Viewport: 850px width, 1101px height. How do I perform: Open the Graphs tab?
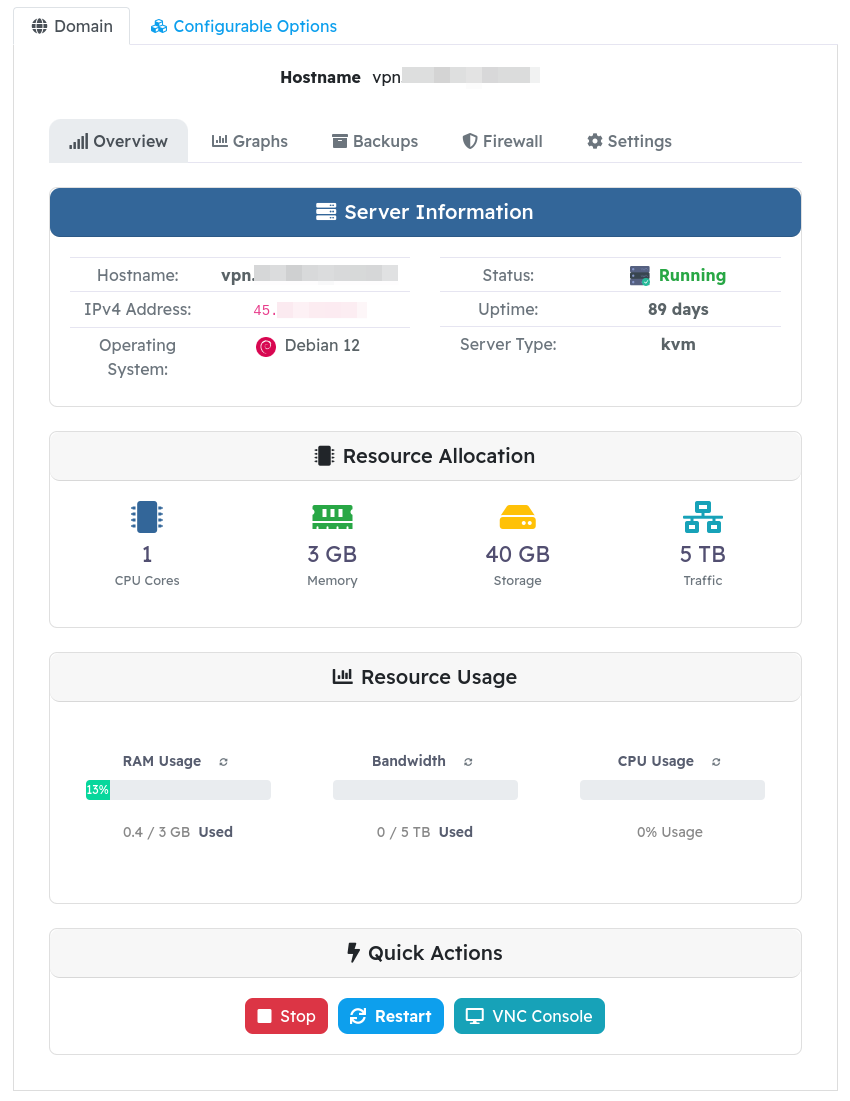[x=249, y=141]
